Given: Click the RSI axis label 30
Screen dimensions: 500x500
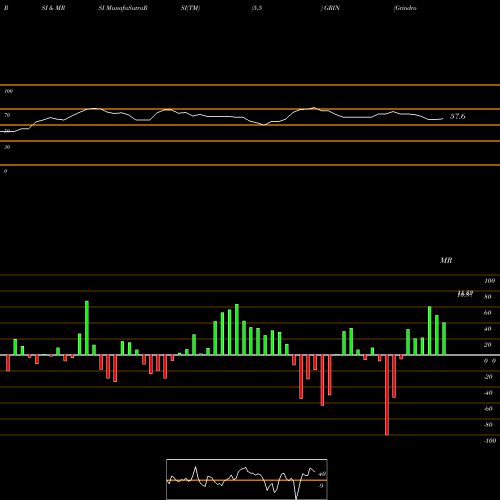Looking at the screenshot, I should tap(7, 147).
